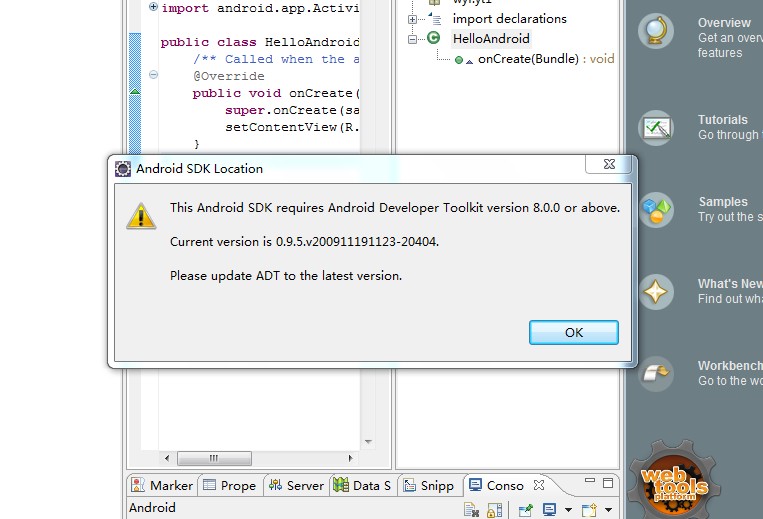The width and height of the screenshot is (763, 519).
Task: Select HelloAndroid class in the outline
Action: (x=491, y=38)
